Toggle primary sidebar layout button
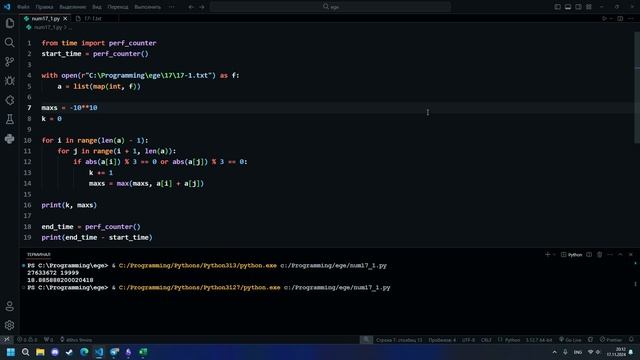The image size is (640, 360). click(x=558, y=7)
